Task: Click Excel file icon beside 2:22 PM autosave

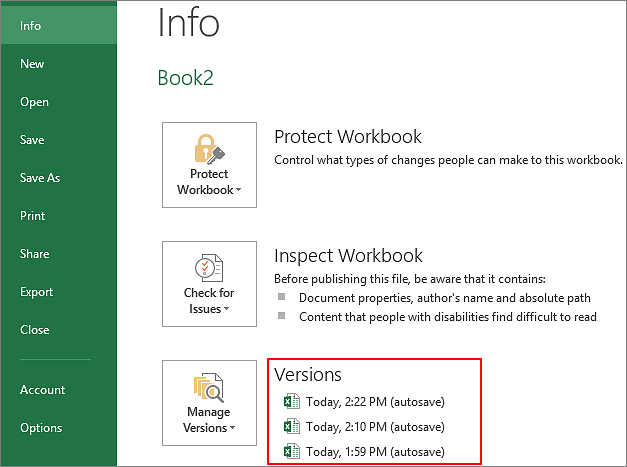Action: tap(292, 402)
